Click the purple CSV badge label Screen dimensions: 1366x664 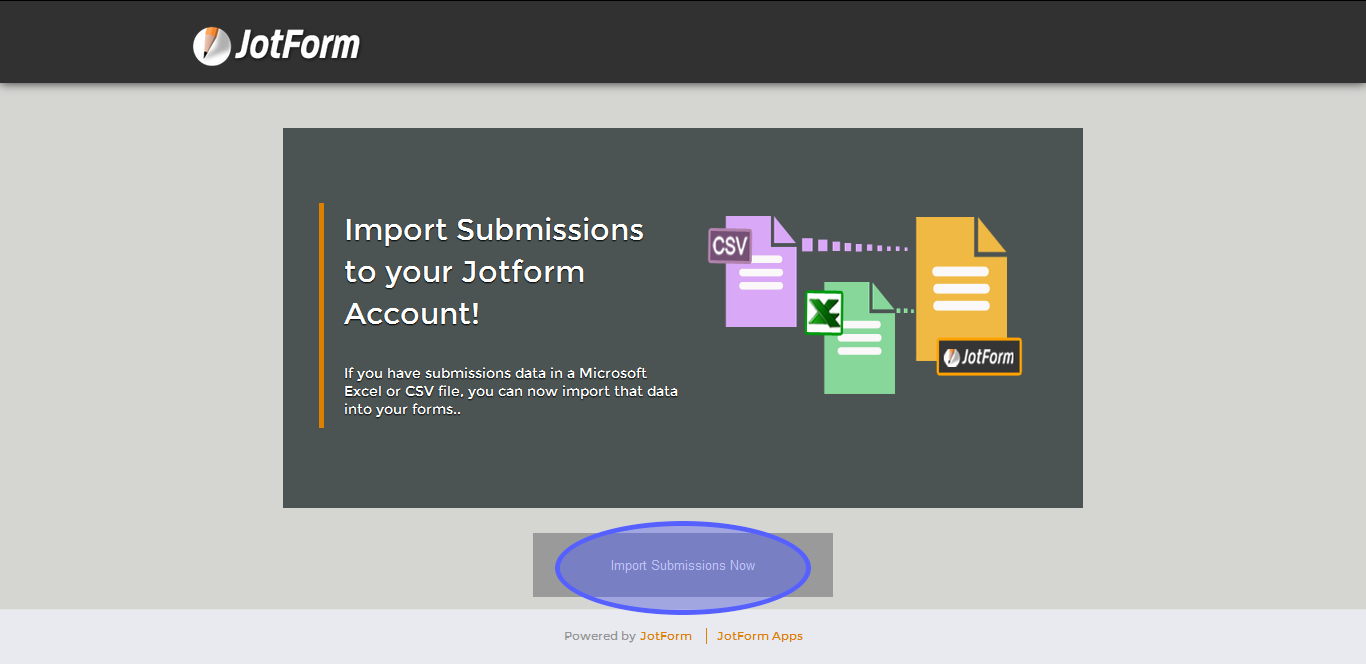[x=730, y=245]
